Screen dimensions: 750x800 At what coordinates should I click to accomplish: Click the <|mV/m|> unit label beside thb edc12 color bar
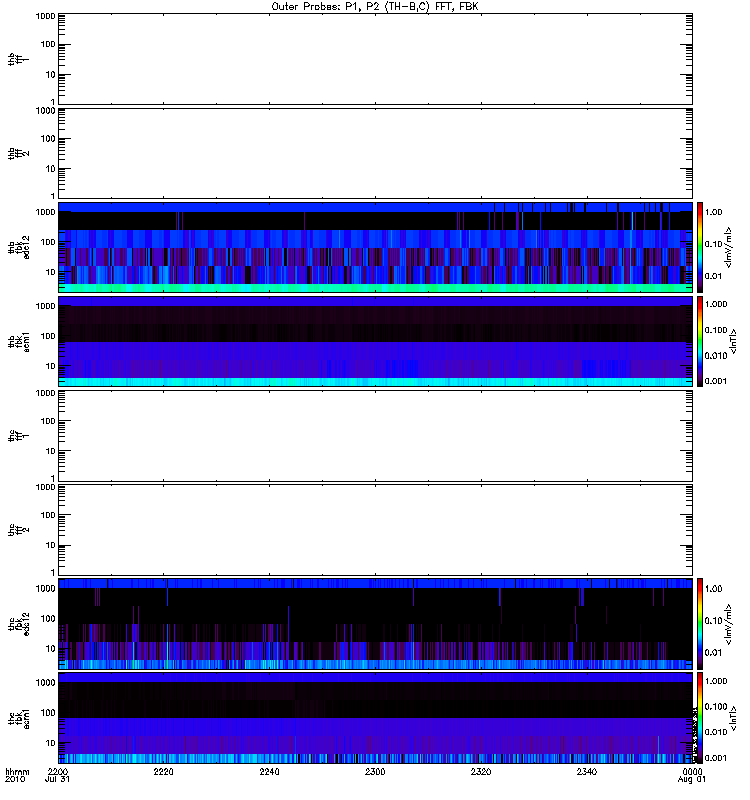click(729, 247)
